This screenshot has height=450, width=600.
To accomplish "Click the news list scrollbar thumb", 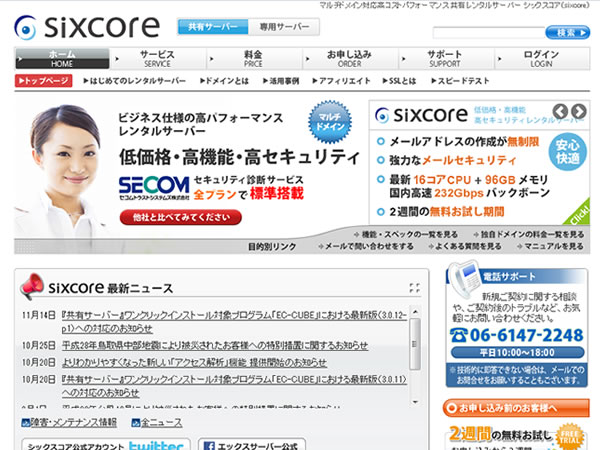I will 415,344.
